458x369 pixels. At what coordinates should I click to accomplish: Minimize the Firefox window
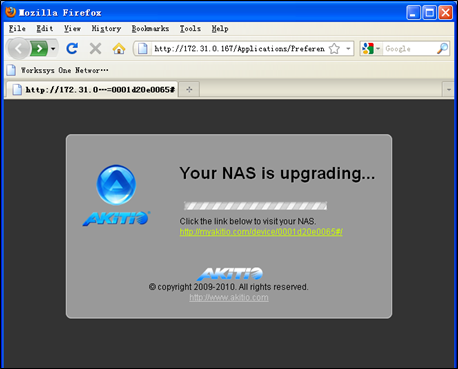[x=413, y=13]
